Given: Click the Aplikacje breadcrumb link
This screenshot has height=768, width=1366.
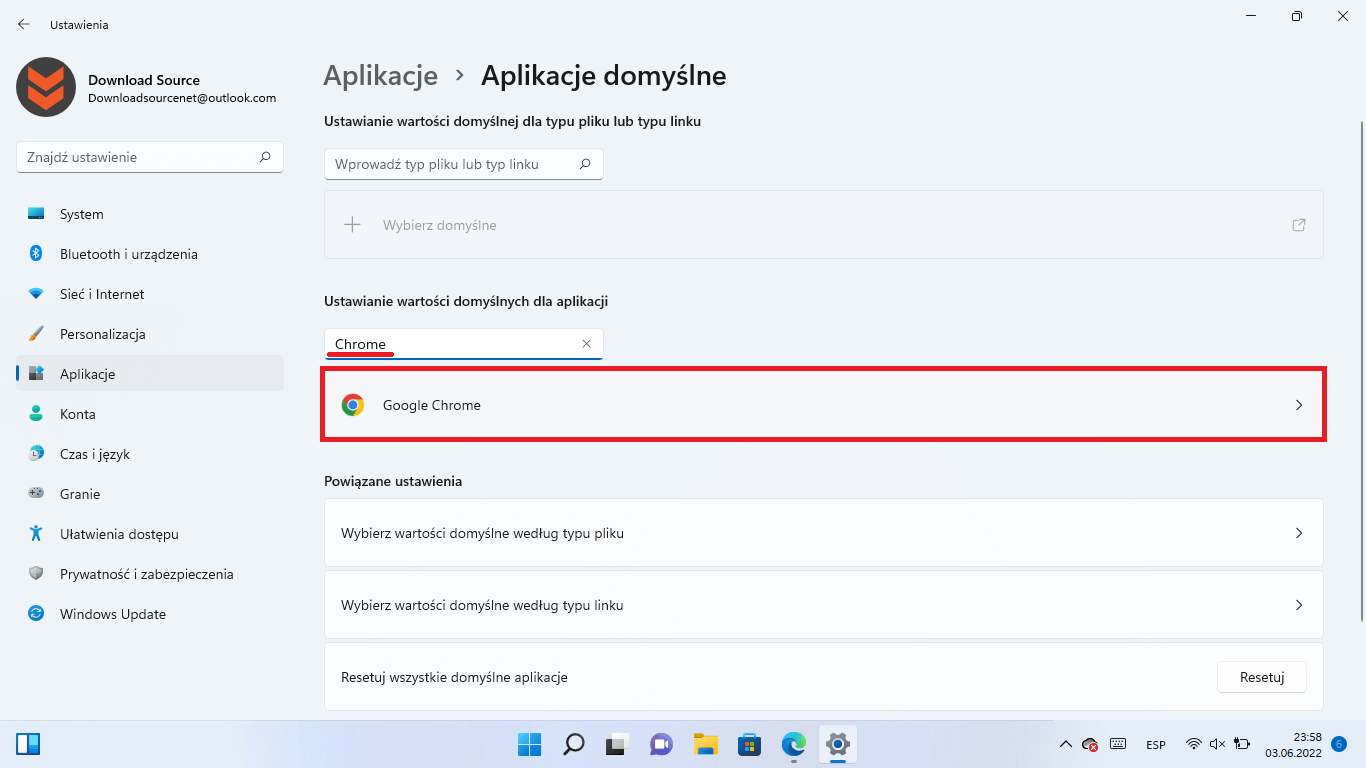Looking at the screenshot, I should [381, 76].
